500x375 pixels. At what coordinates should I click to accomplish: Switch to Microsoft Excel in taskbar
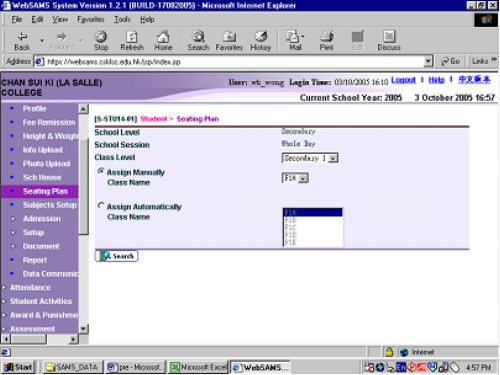(199, 367)
